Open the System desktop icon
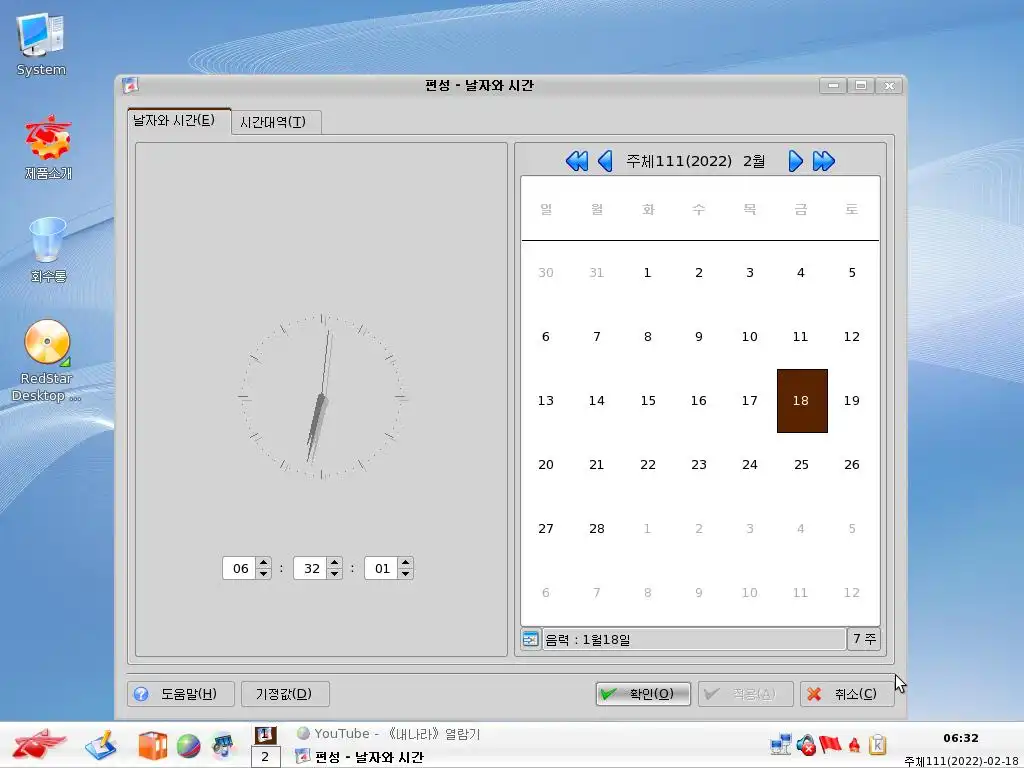Screen dimensions: 1024x768 [x=40, y=44]
